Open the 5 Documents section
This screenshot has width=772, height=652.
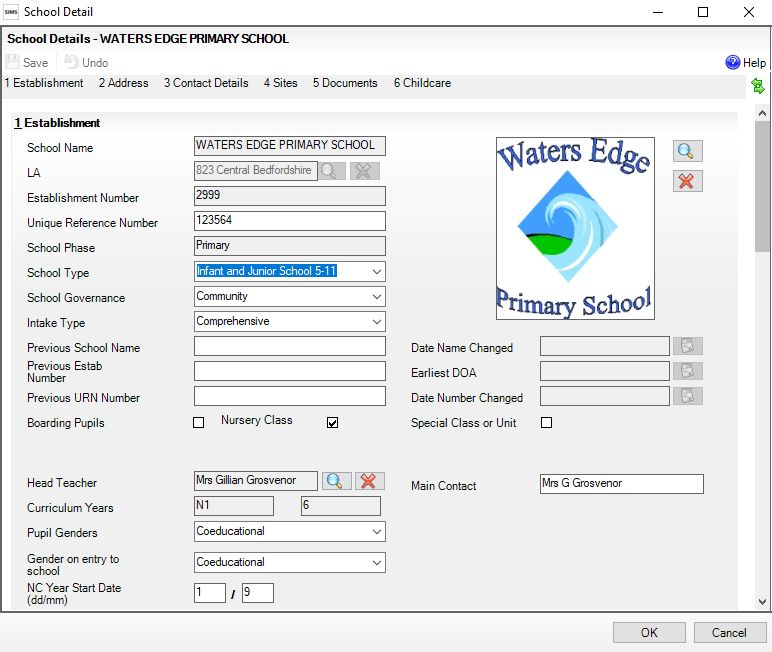pyautogui.click(x=345, y=83)
